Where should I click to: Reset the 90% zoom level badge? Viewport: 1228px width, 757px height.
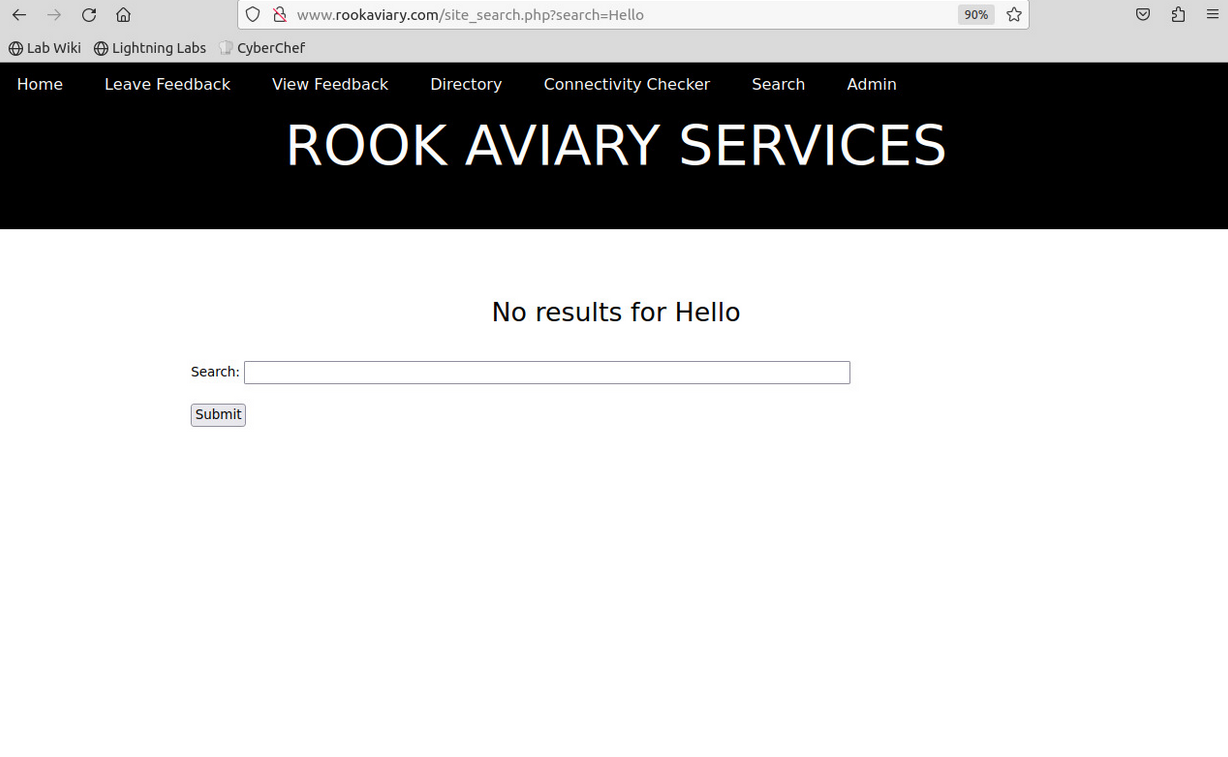(x=975, y=15)
